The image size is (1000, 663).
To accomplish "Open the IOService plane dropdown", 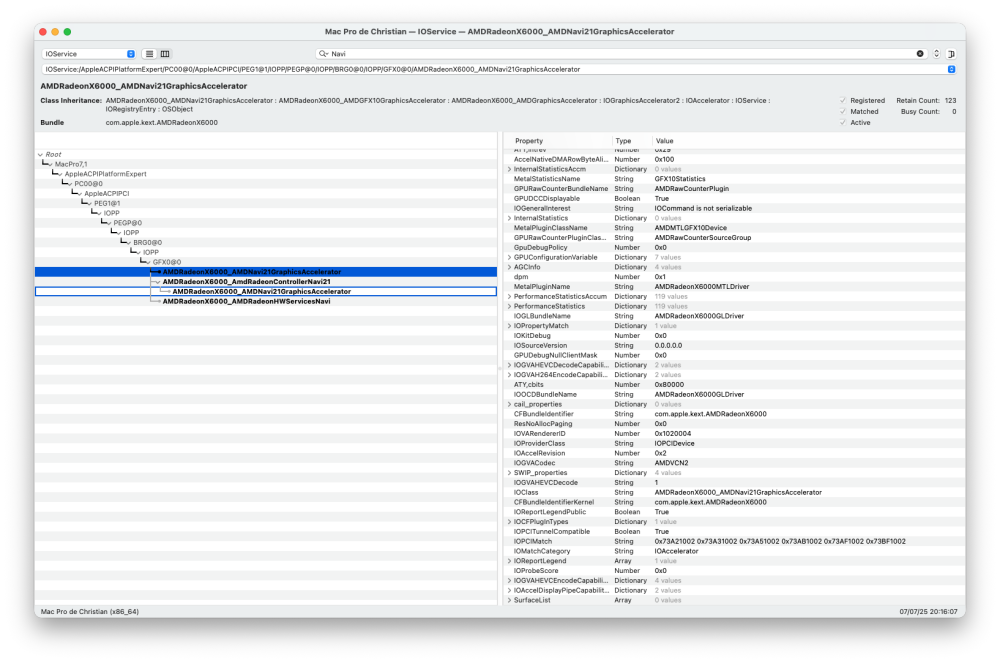I will 89,54.
